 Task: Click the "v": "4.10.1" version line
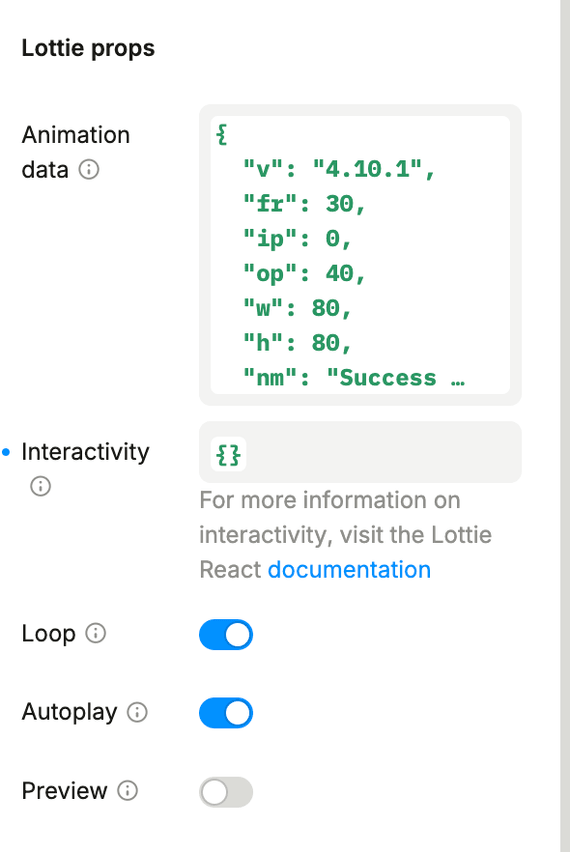[339, 169]
